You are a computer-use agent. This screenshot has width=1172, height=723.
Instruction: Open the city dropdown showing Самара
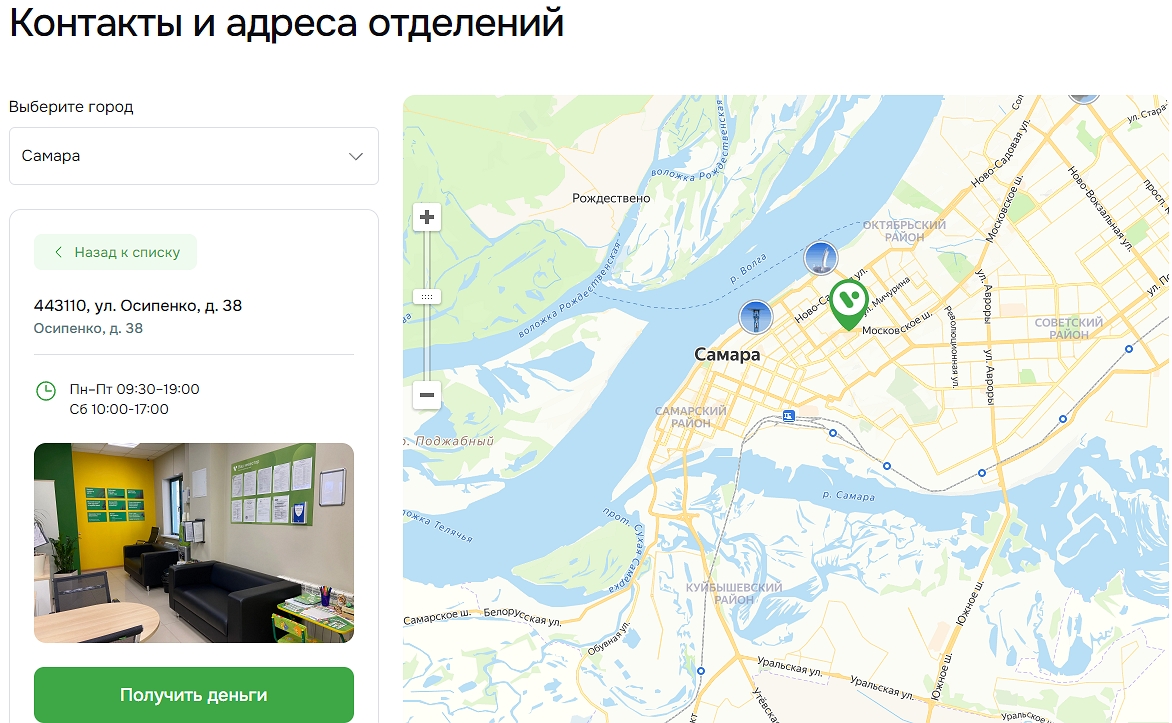click(194, 156)
